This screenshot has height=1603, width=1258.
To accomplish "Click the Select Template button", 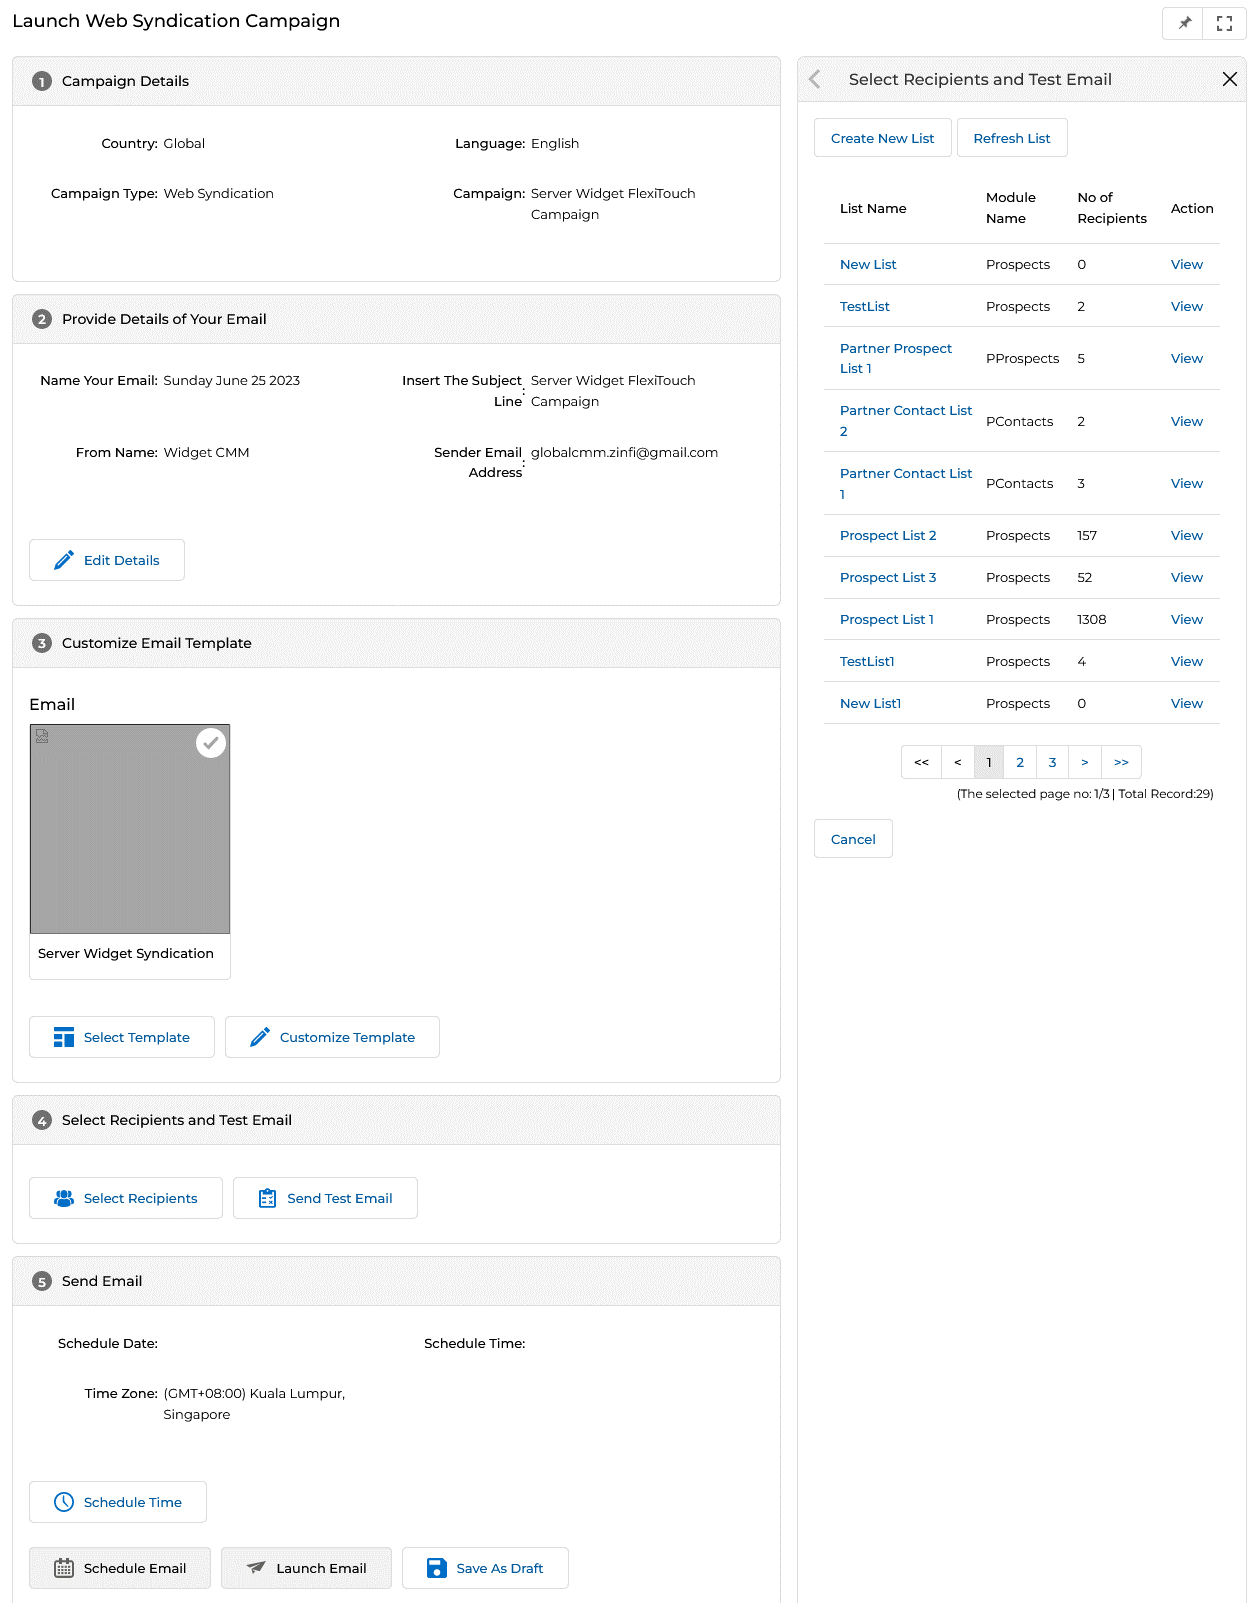I will 122,1037.
